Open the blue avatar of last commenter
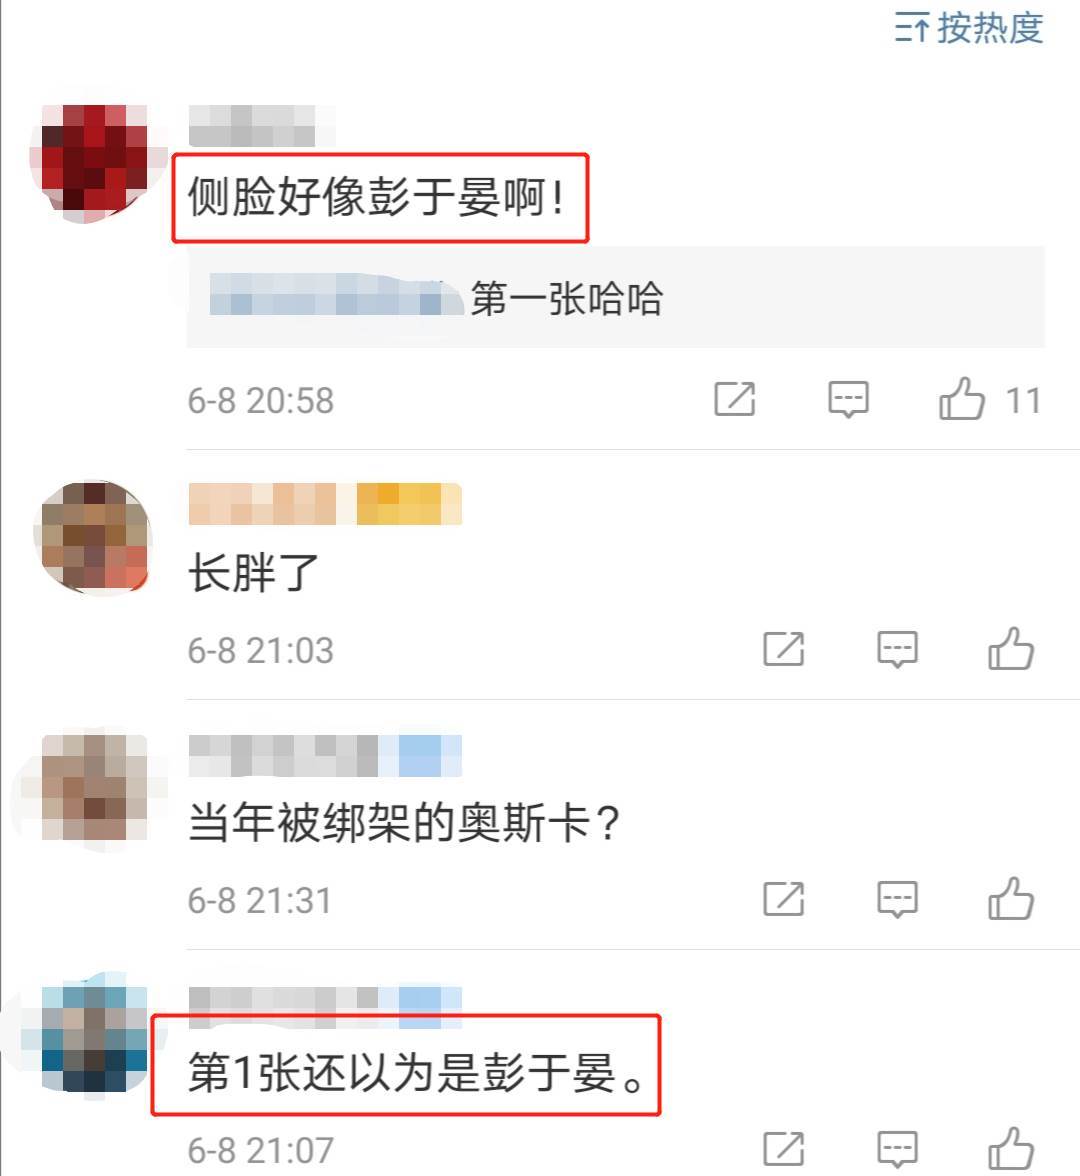 coord(94,1038)
